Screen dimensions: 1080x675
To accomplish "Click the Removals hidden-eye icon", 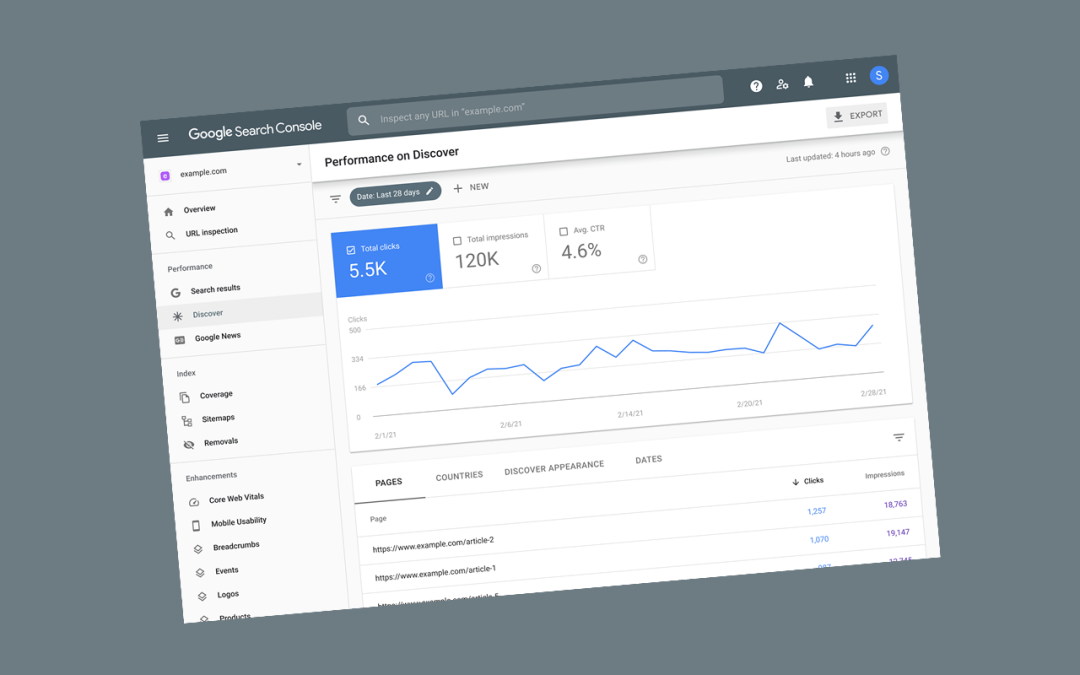I will coord(189,445).
